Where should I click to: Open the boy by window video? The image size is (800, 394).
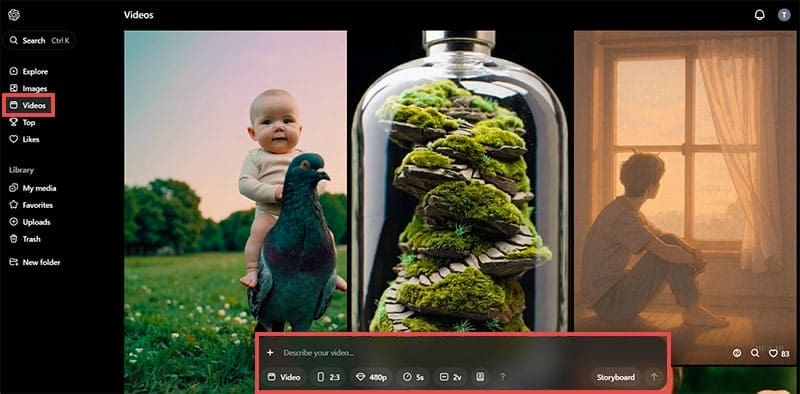[x=685, y=198]
